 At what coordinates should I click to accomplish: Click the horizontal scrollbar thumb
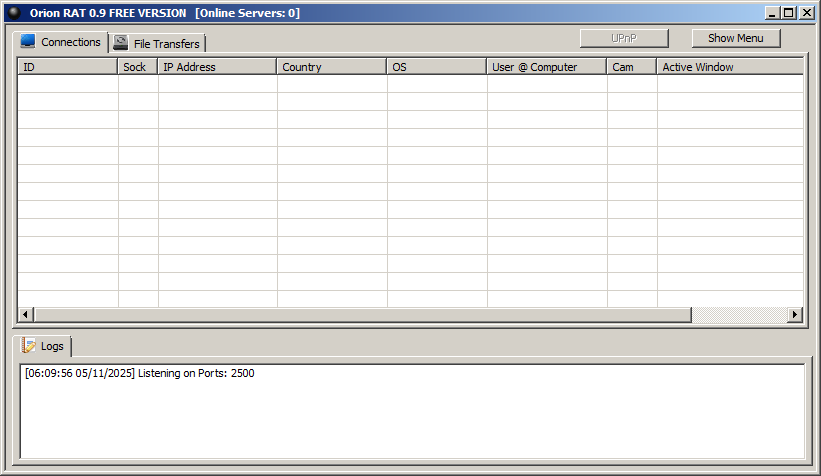tap(362, 315)
